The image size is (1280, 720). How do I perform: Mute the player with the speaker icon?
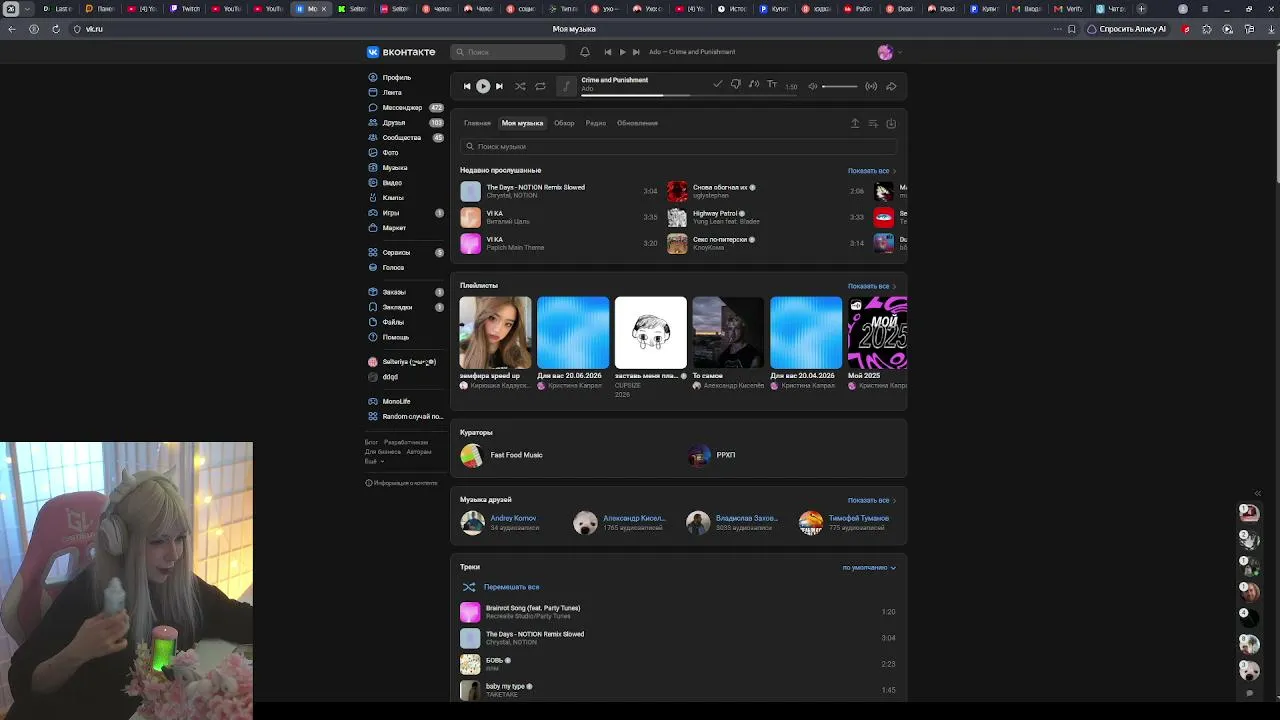813,86
